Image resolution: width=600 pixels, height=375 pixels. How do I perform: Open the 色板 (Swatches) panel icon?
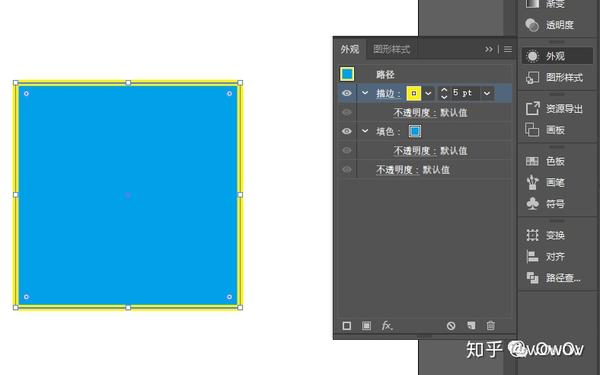point(532,161)
